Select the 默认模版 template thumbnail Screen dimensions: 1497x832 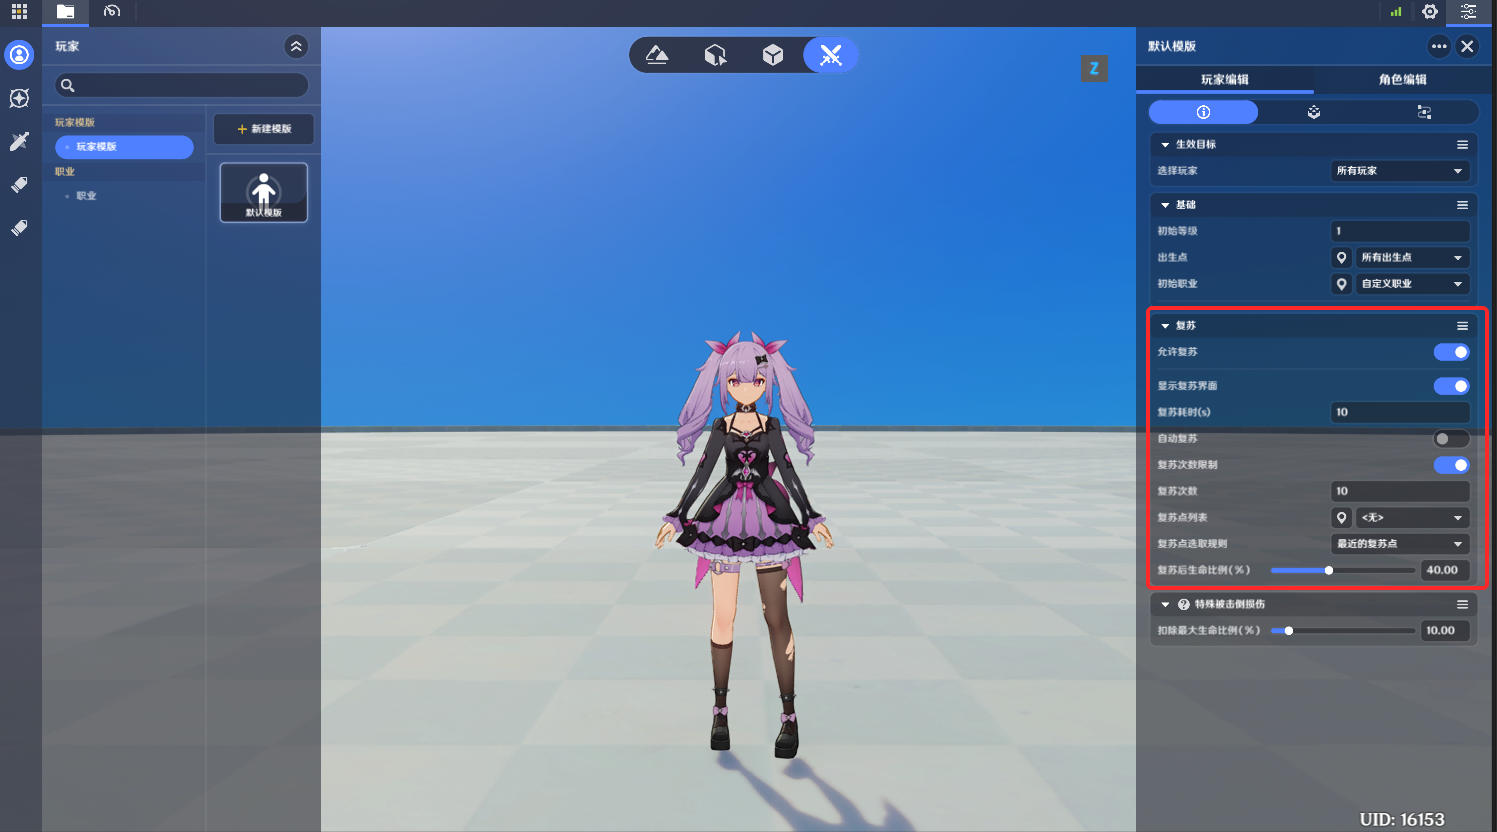point(264,192)
